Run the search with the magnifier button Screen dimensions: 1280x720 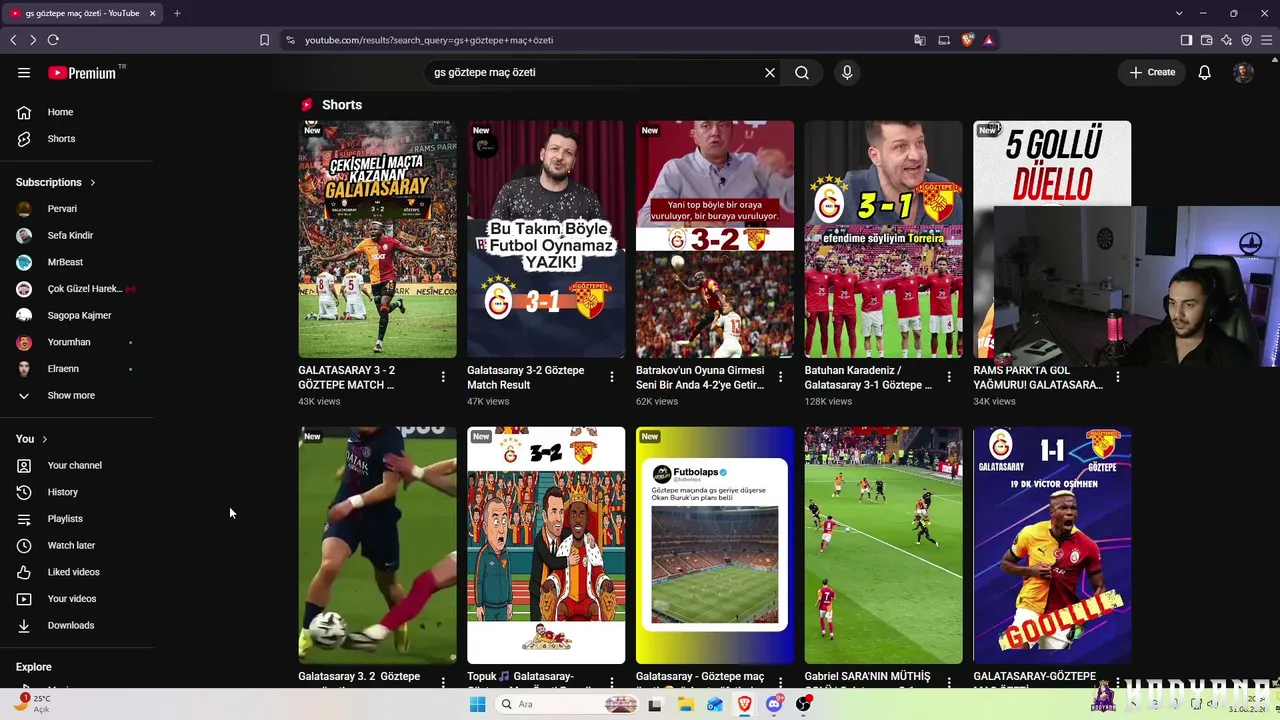tap(802, 73)
